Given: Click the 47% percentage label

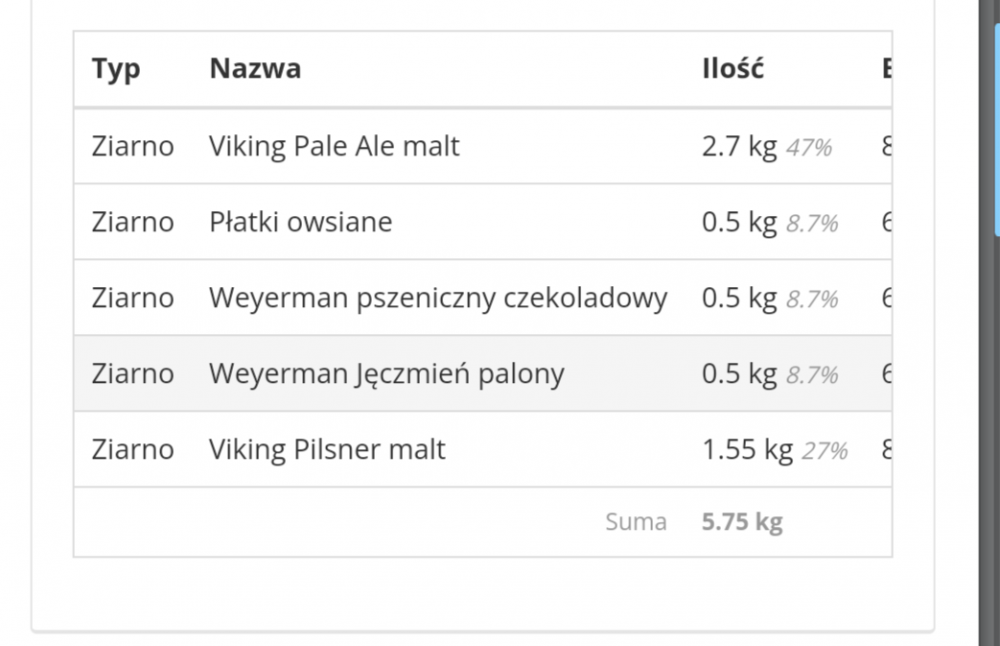Looking at the screenshot, I should point(808,148).
